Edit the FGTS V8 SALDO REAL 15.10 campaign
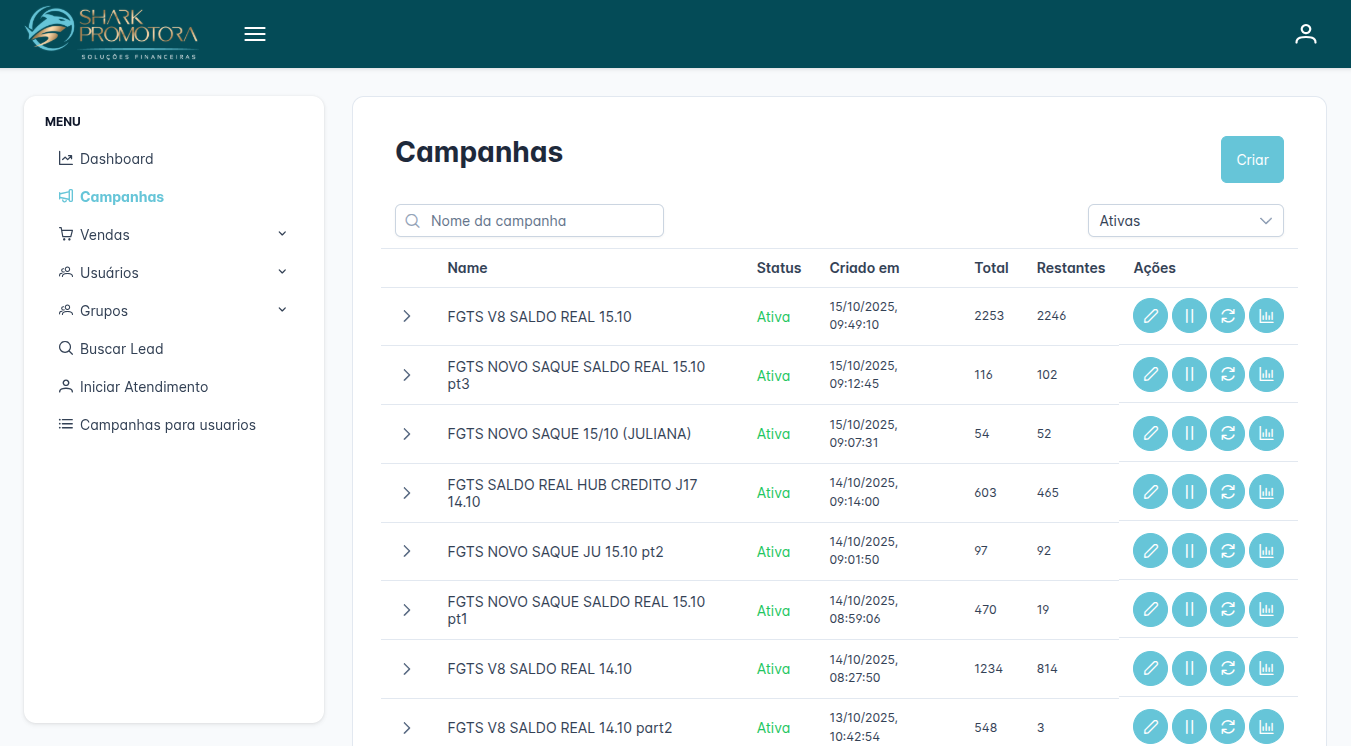The width and height of the screenshot is (1351, 746). pos(1150,316)
